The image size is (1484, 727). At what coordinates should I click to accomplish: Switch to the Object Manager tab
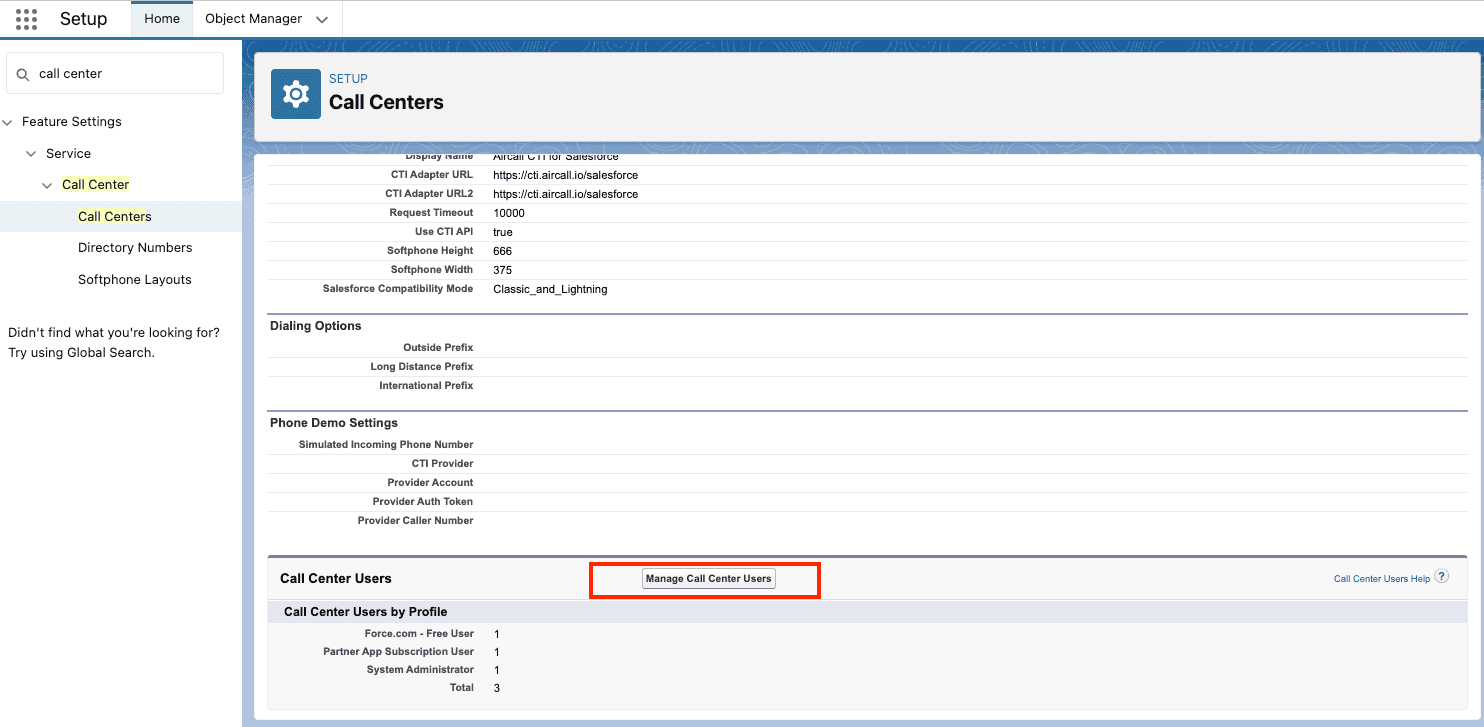coord(253,19)
